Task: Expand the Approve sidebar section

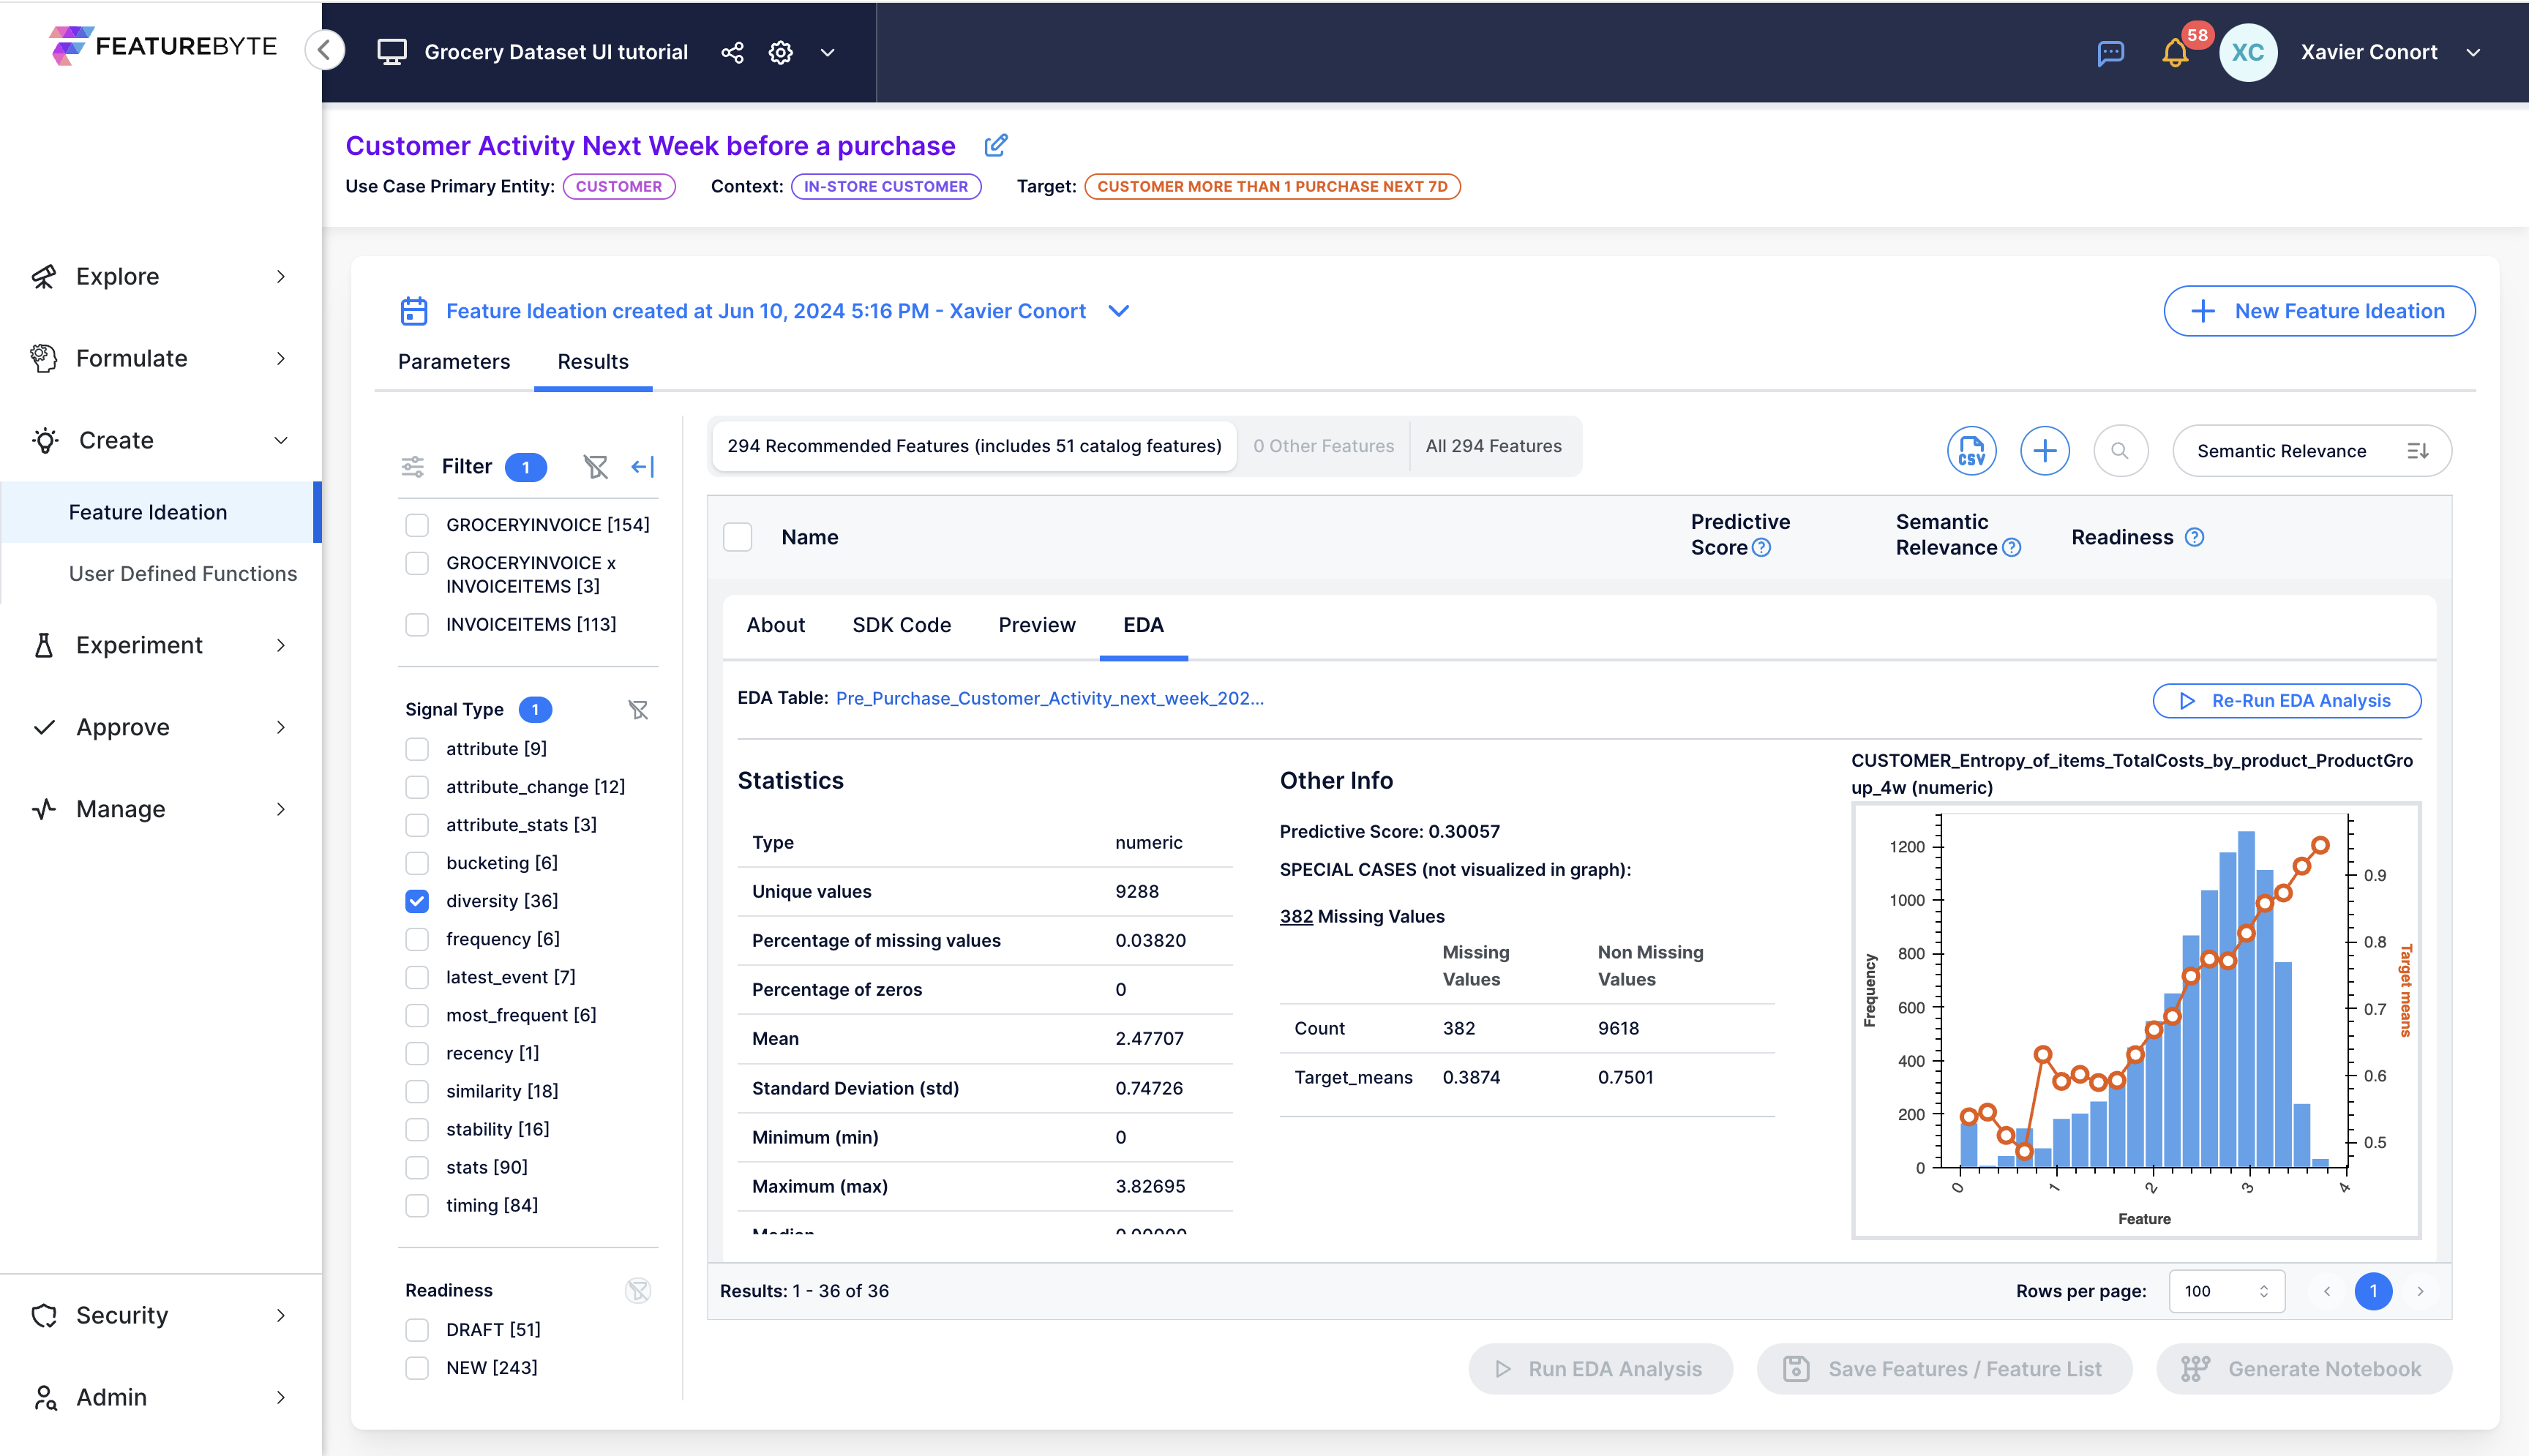Action: click(160, 727)
